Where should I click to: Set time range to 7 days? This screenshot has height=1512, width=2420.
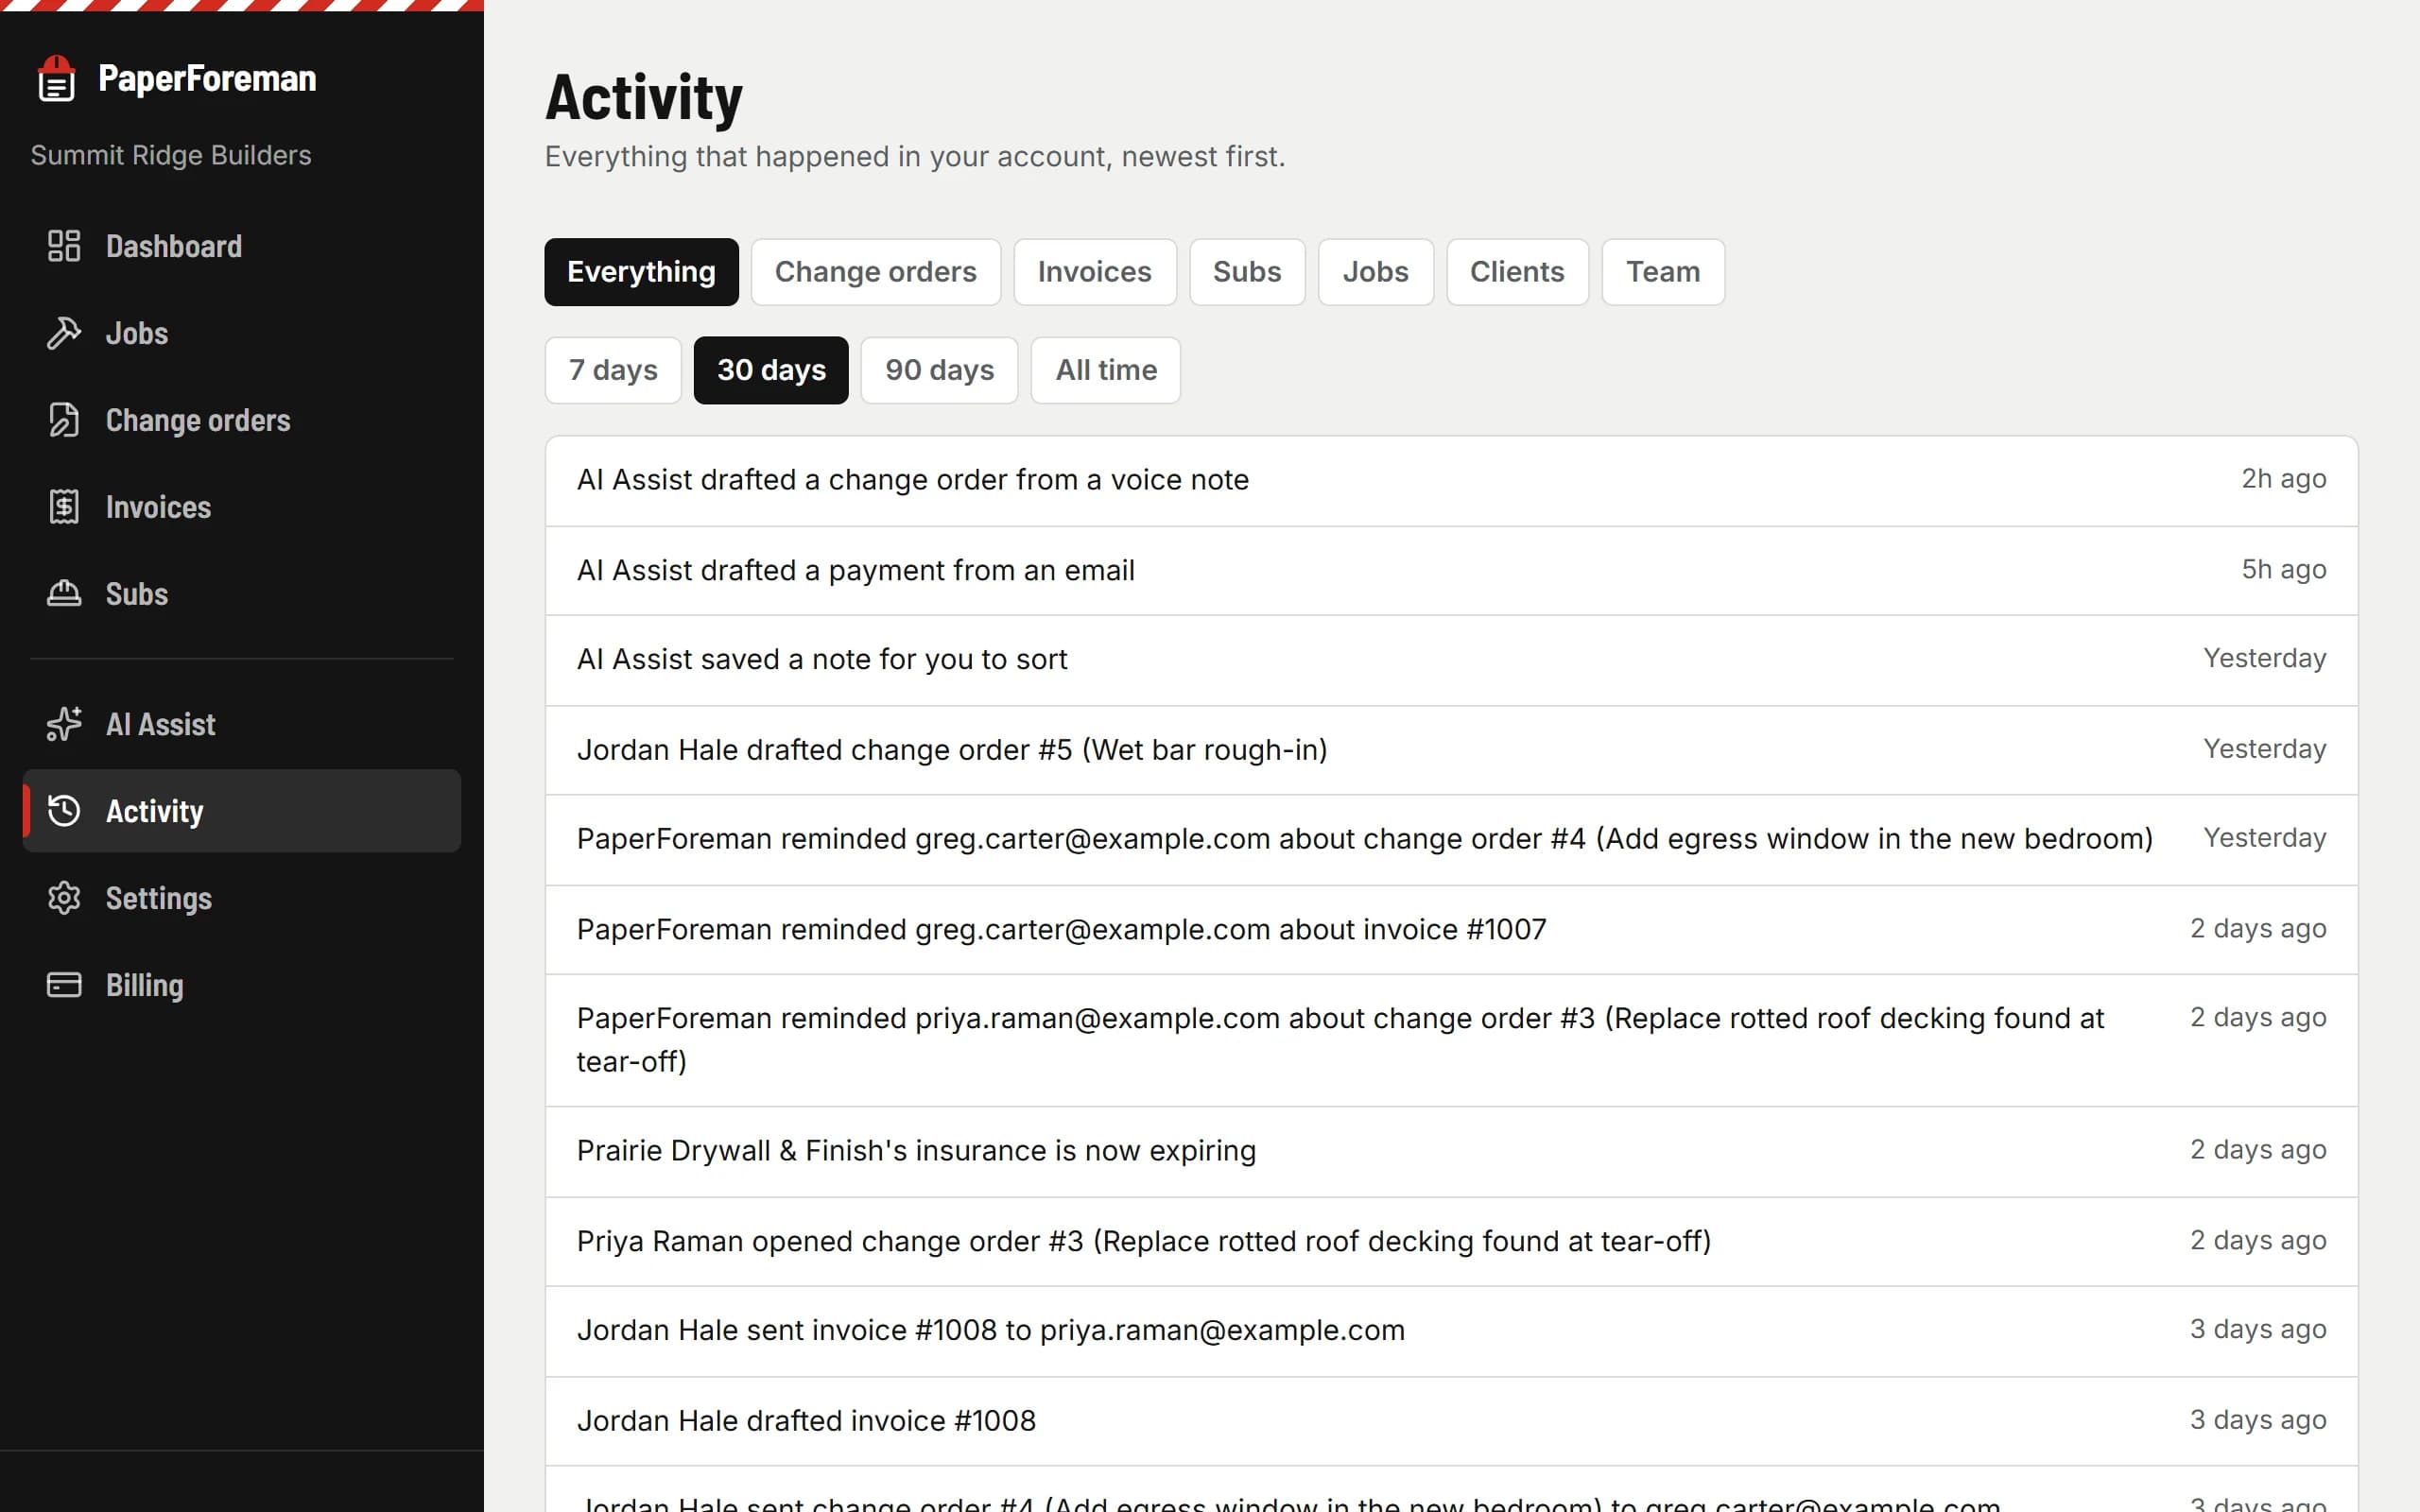[613, 370]
